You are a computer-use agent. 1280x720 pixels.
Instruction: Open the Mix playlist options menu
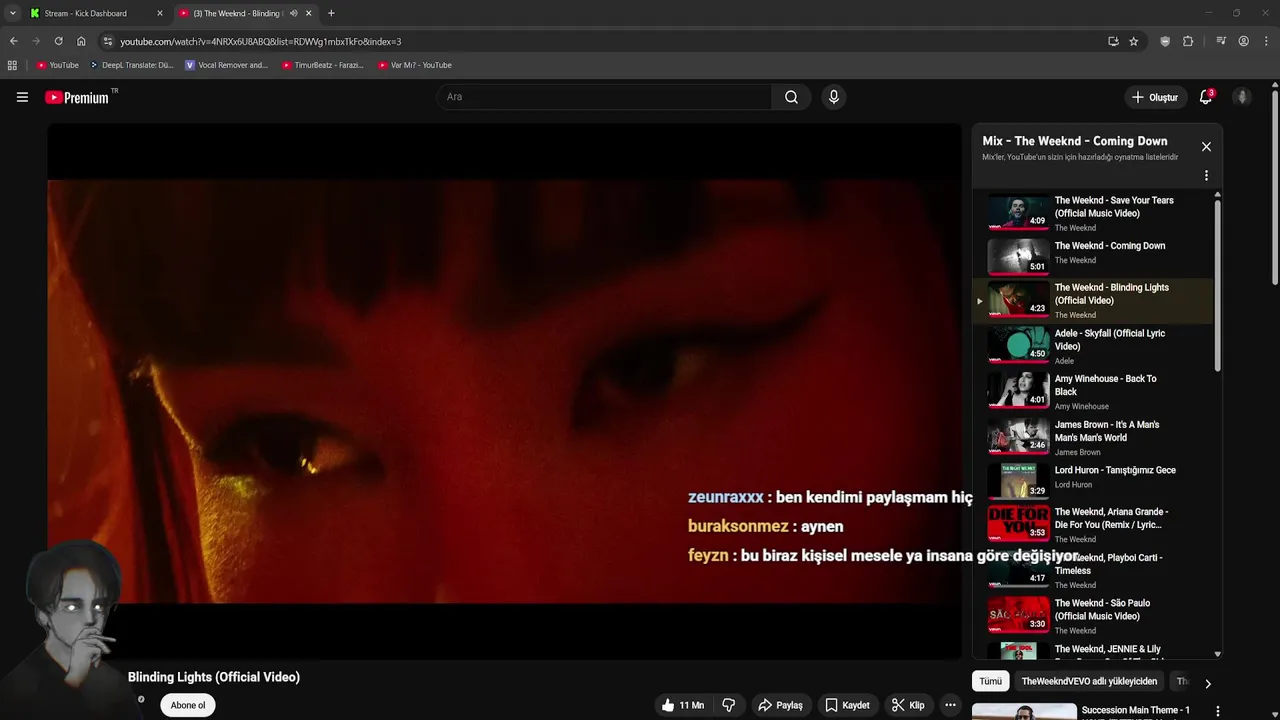click(x=1206, y=175)
